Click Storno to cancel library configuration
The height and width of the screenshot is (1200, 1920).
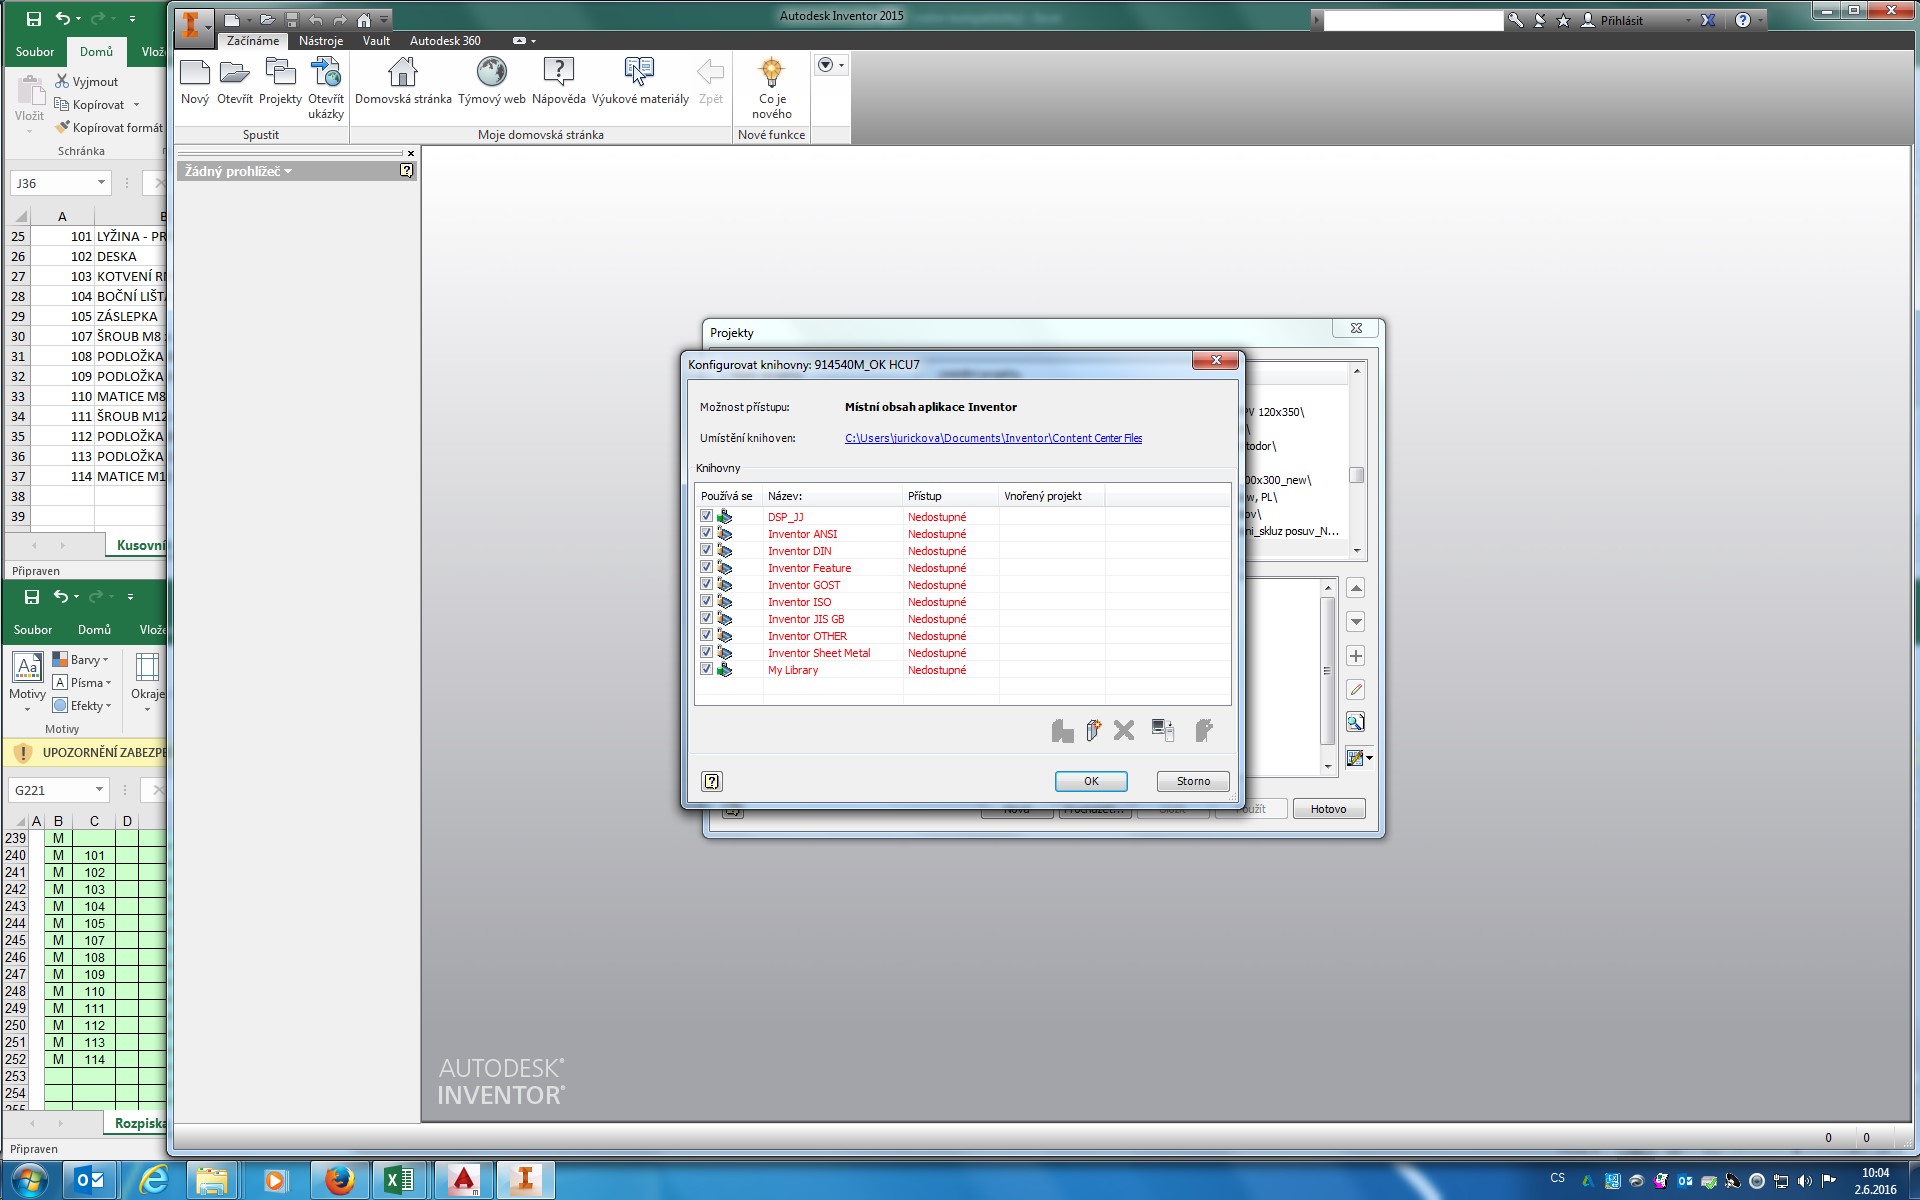(x=1193, y=782)
